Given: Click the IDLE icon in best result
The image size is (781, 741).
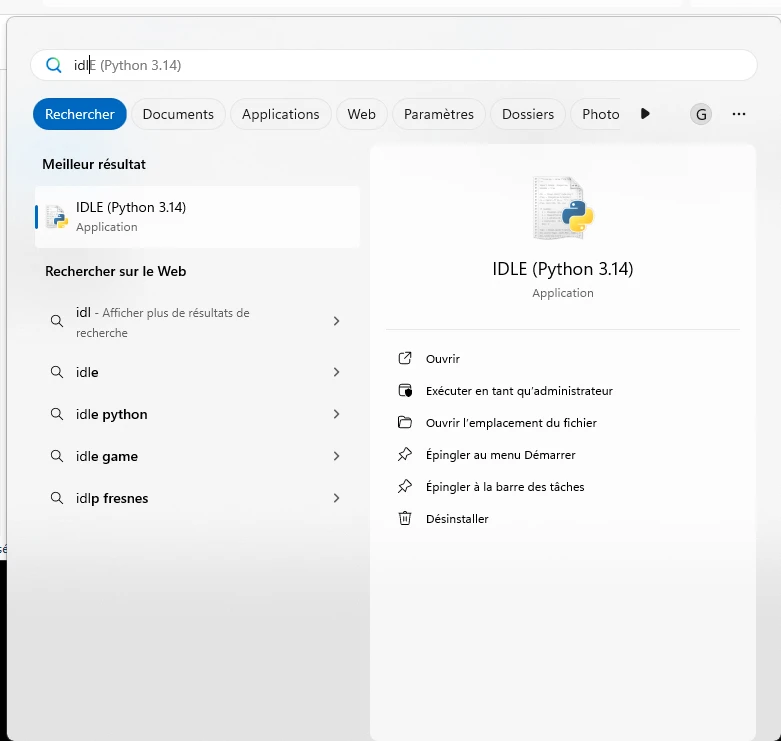Looking at the screenshot, I should pos(57,217).
